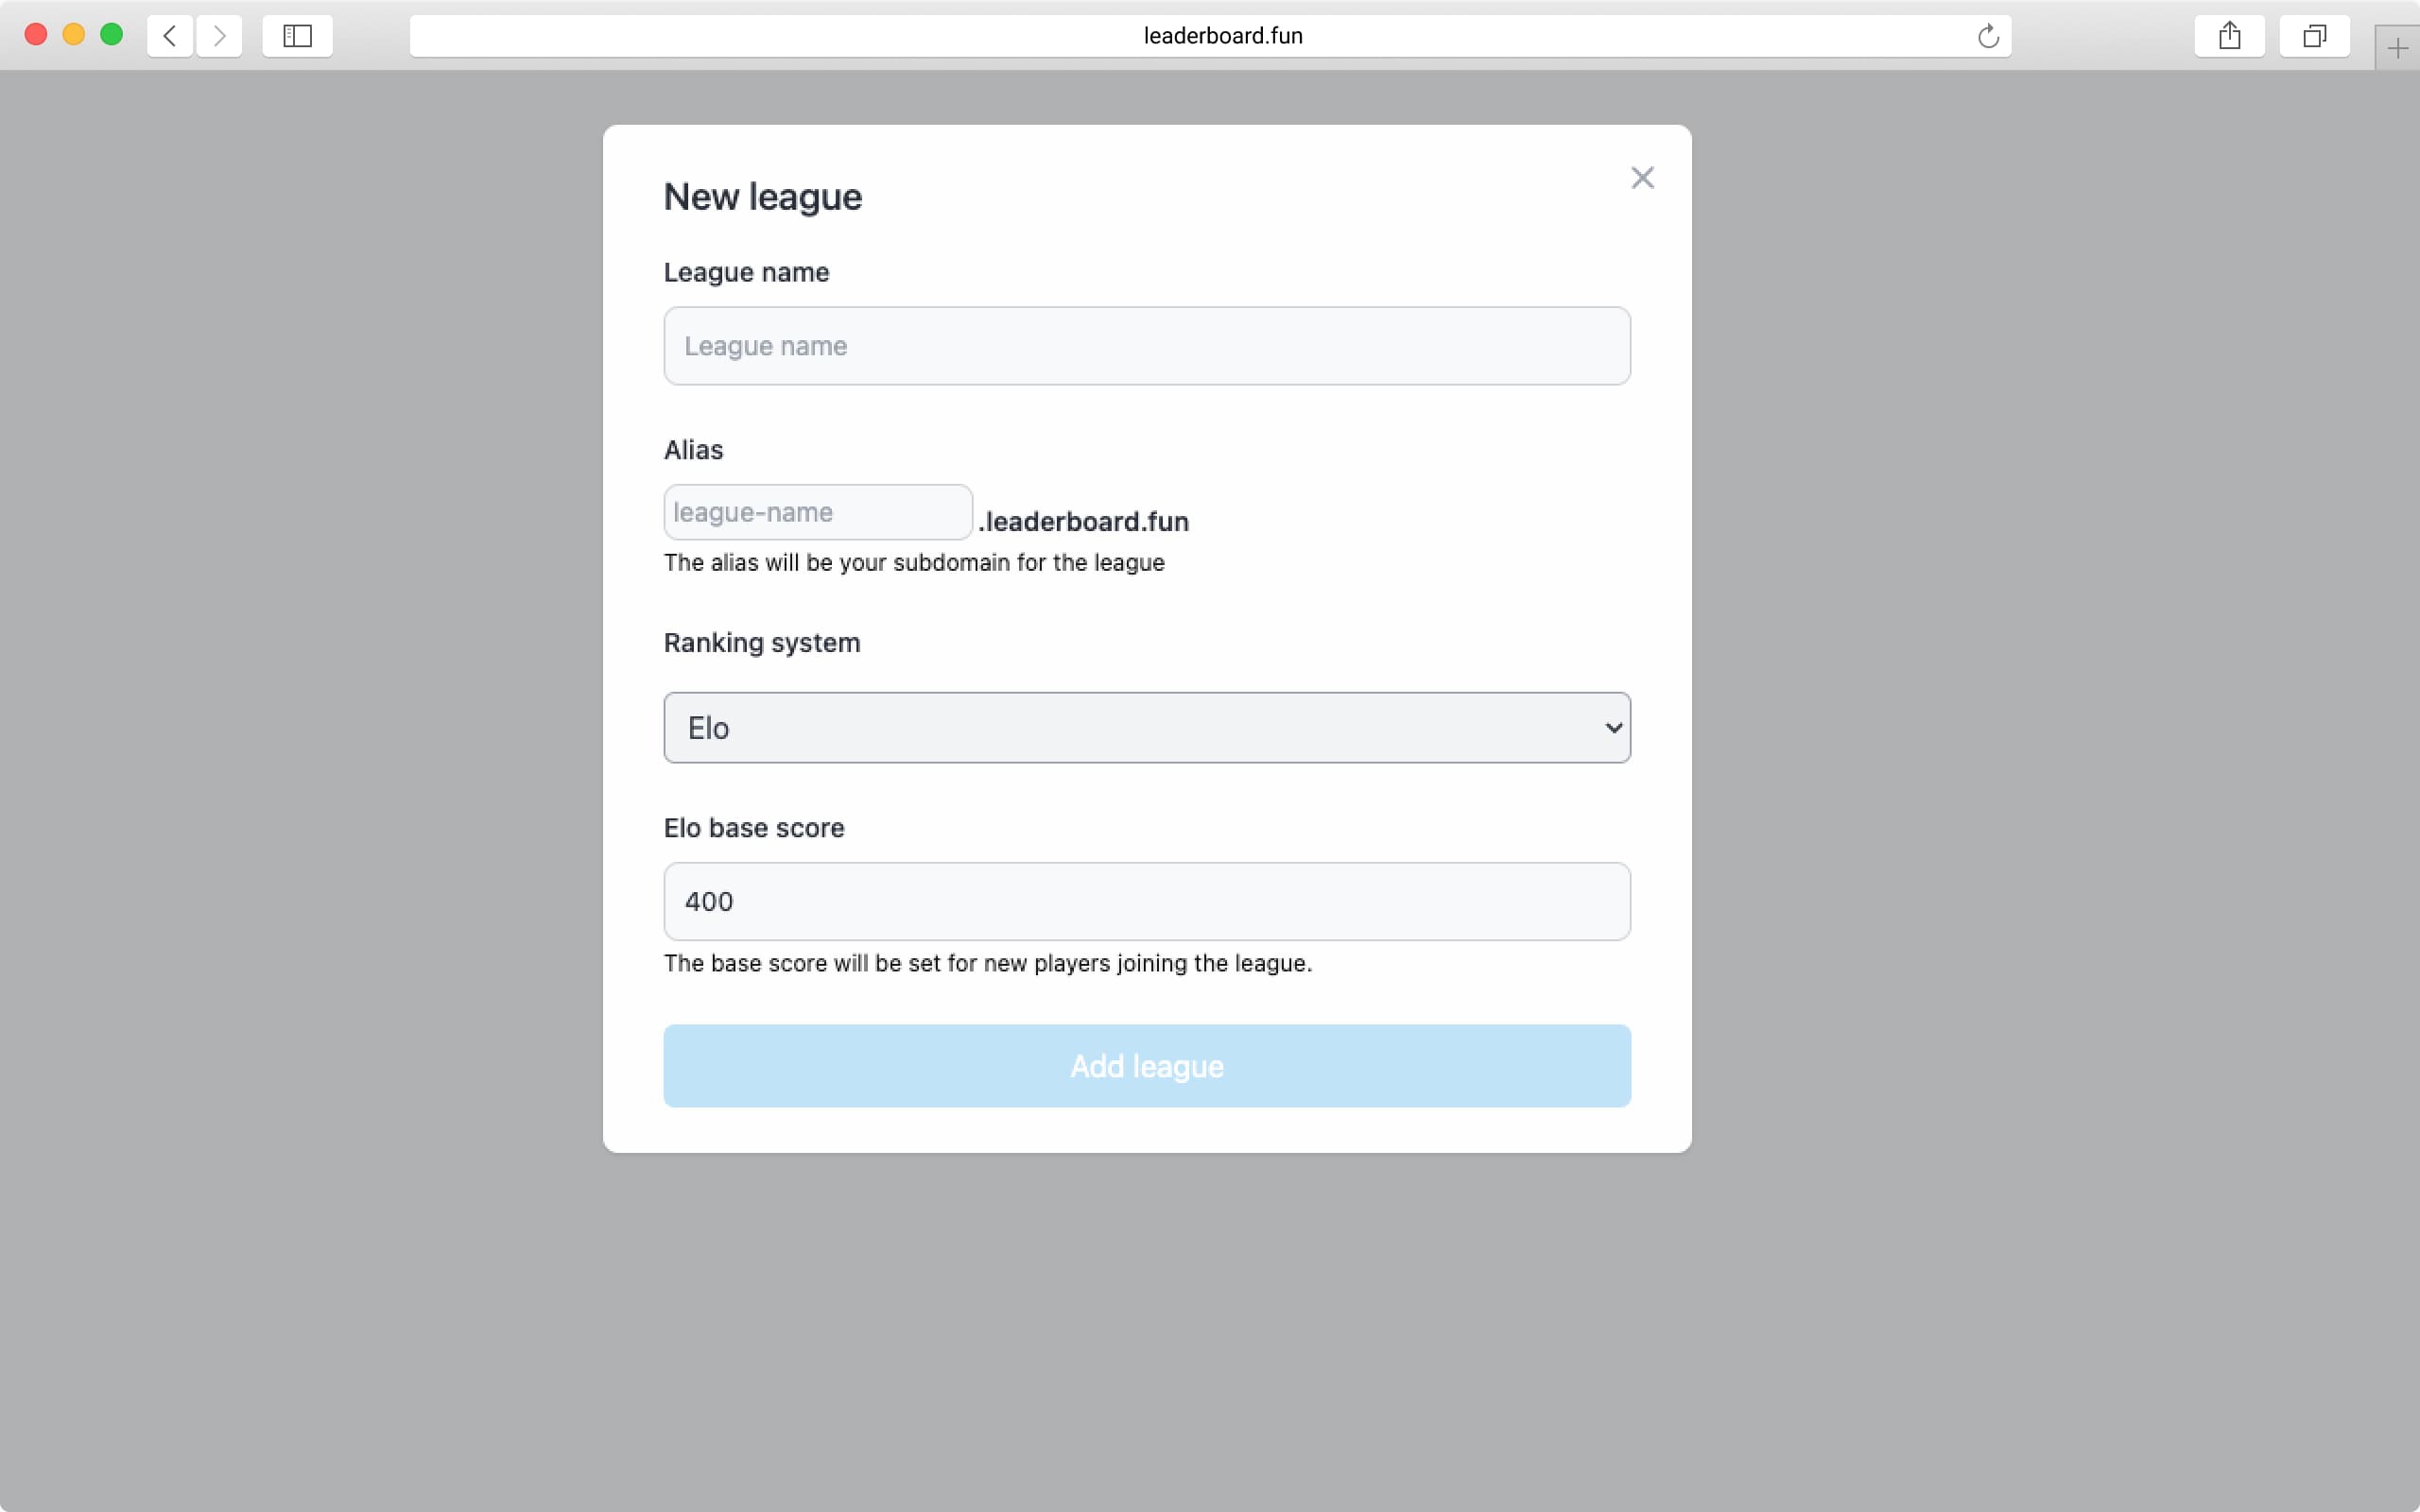Viewport: 2420px width, 1512px height.
Task: Show all tabs overview icon
Action: click(x=2314, y=36)
